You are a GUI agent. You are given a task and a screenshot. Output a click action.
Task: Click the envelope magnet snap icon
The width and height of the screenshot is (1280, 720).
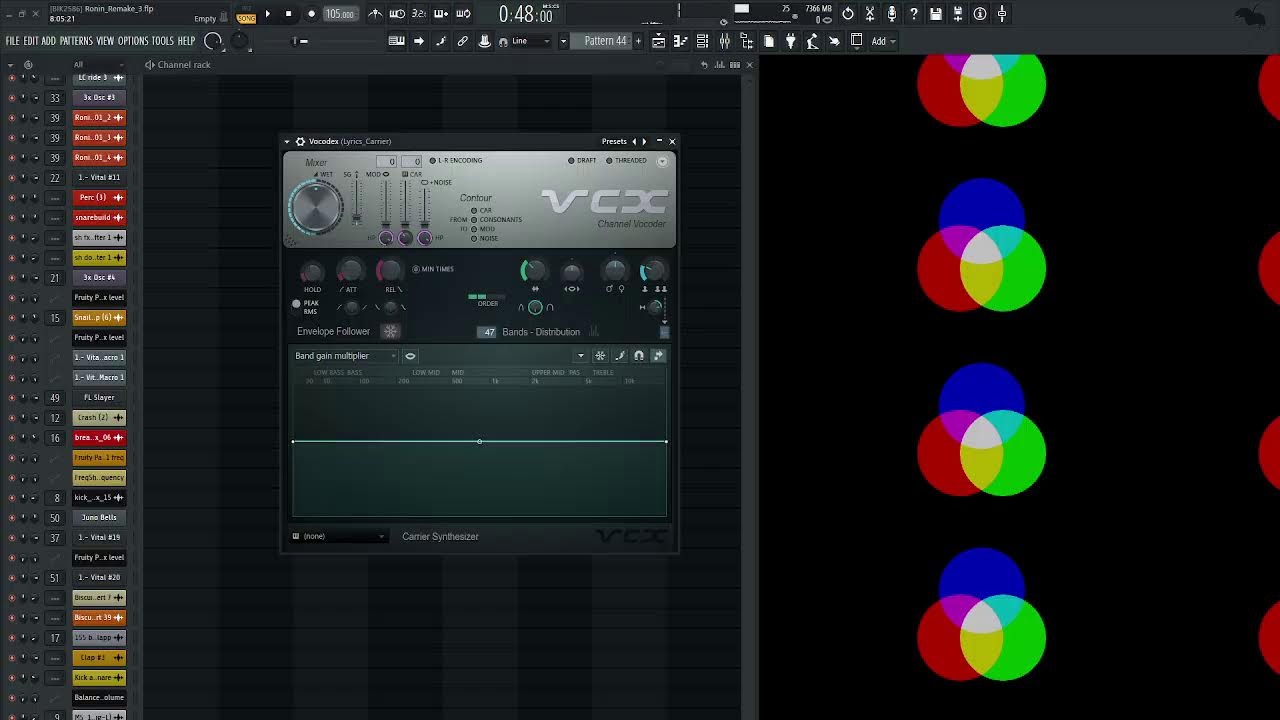point(639,356)
